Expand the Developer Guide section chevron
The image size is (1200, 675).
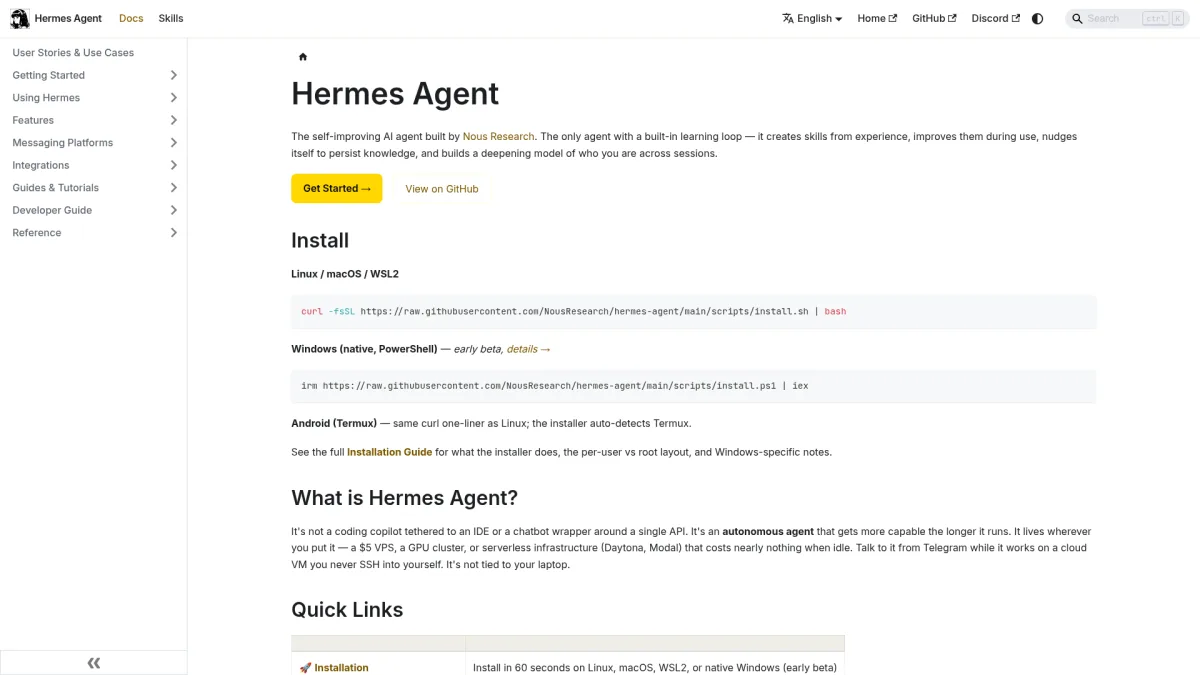tap(174, 210)
